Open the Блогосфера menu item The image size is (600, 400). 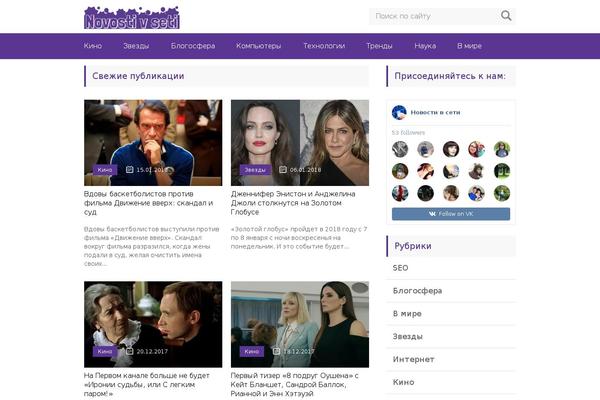(193, 46)
